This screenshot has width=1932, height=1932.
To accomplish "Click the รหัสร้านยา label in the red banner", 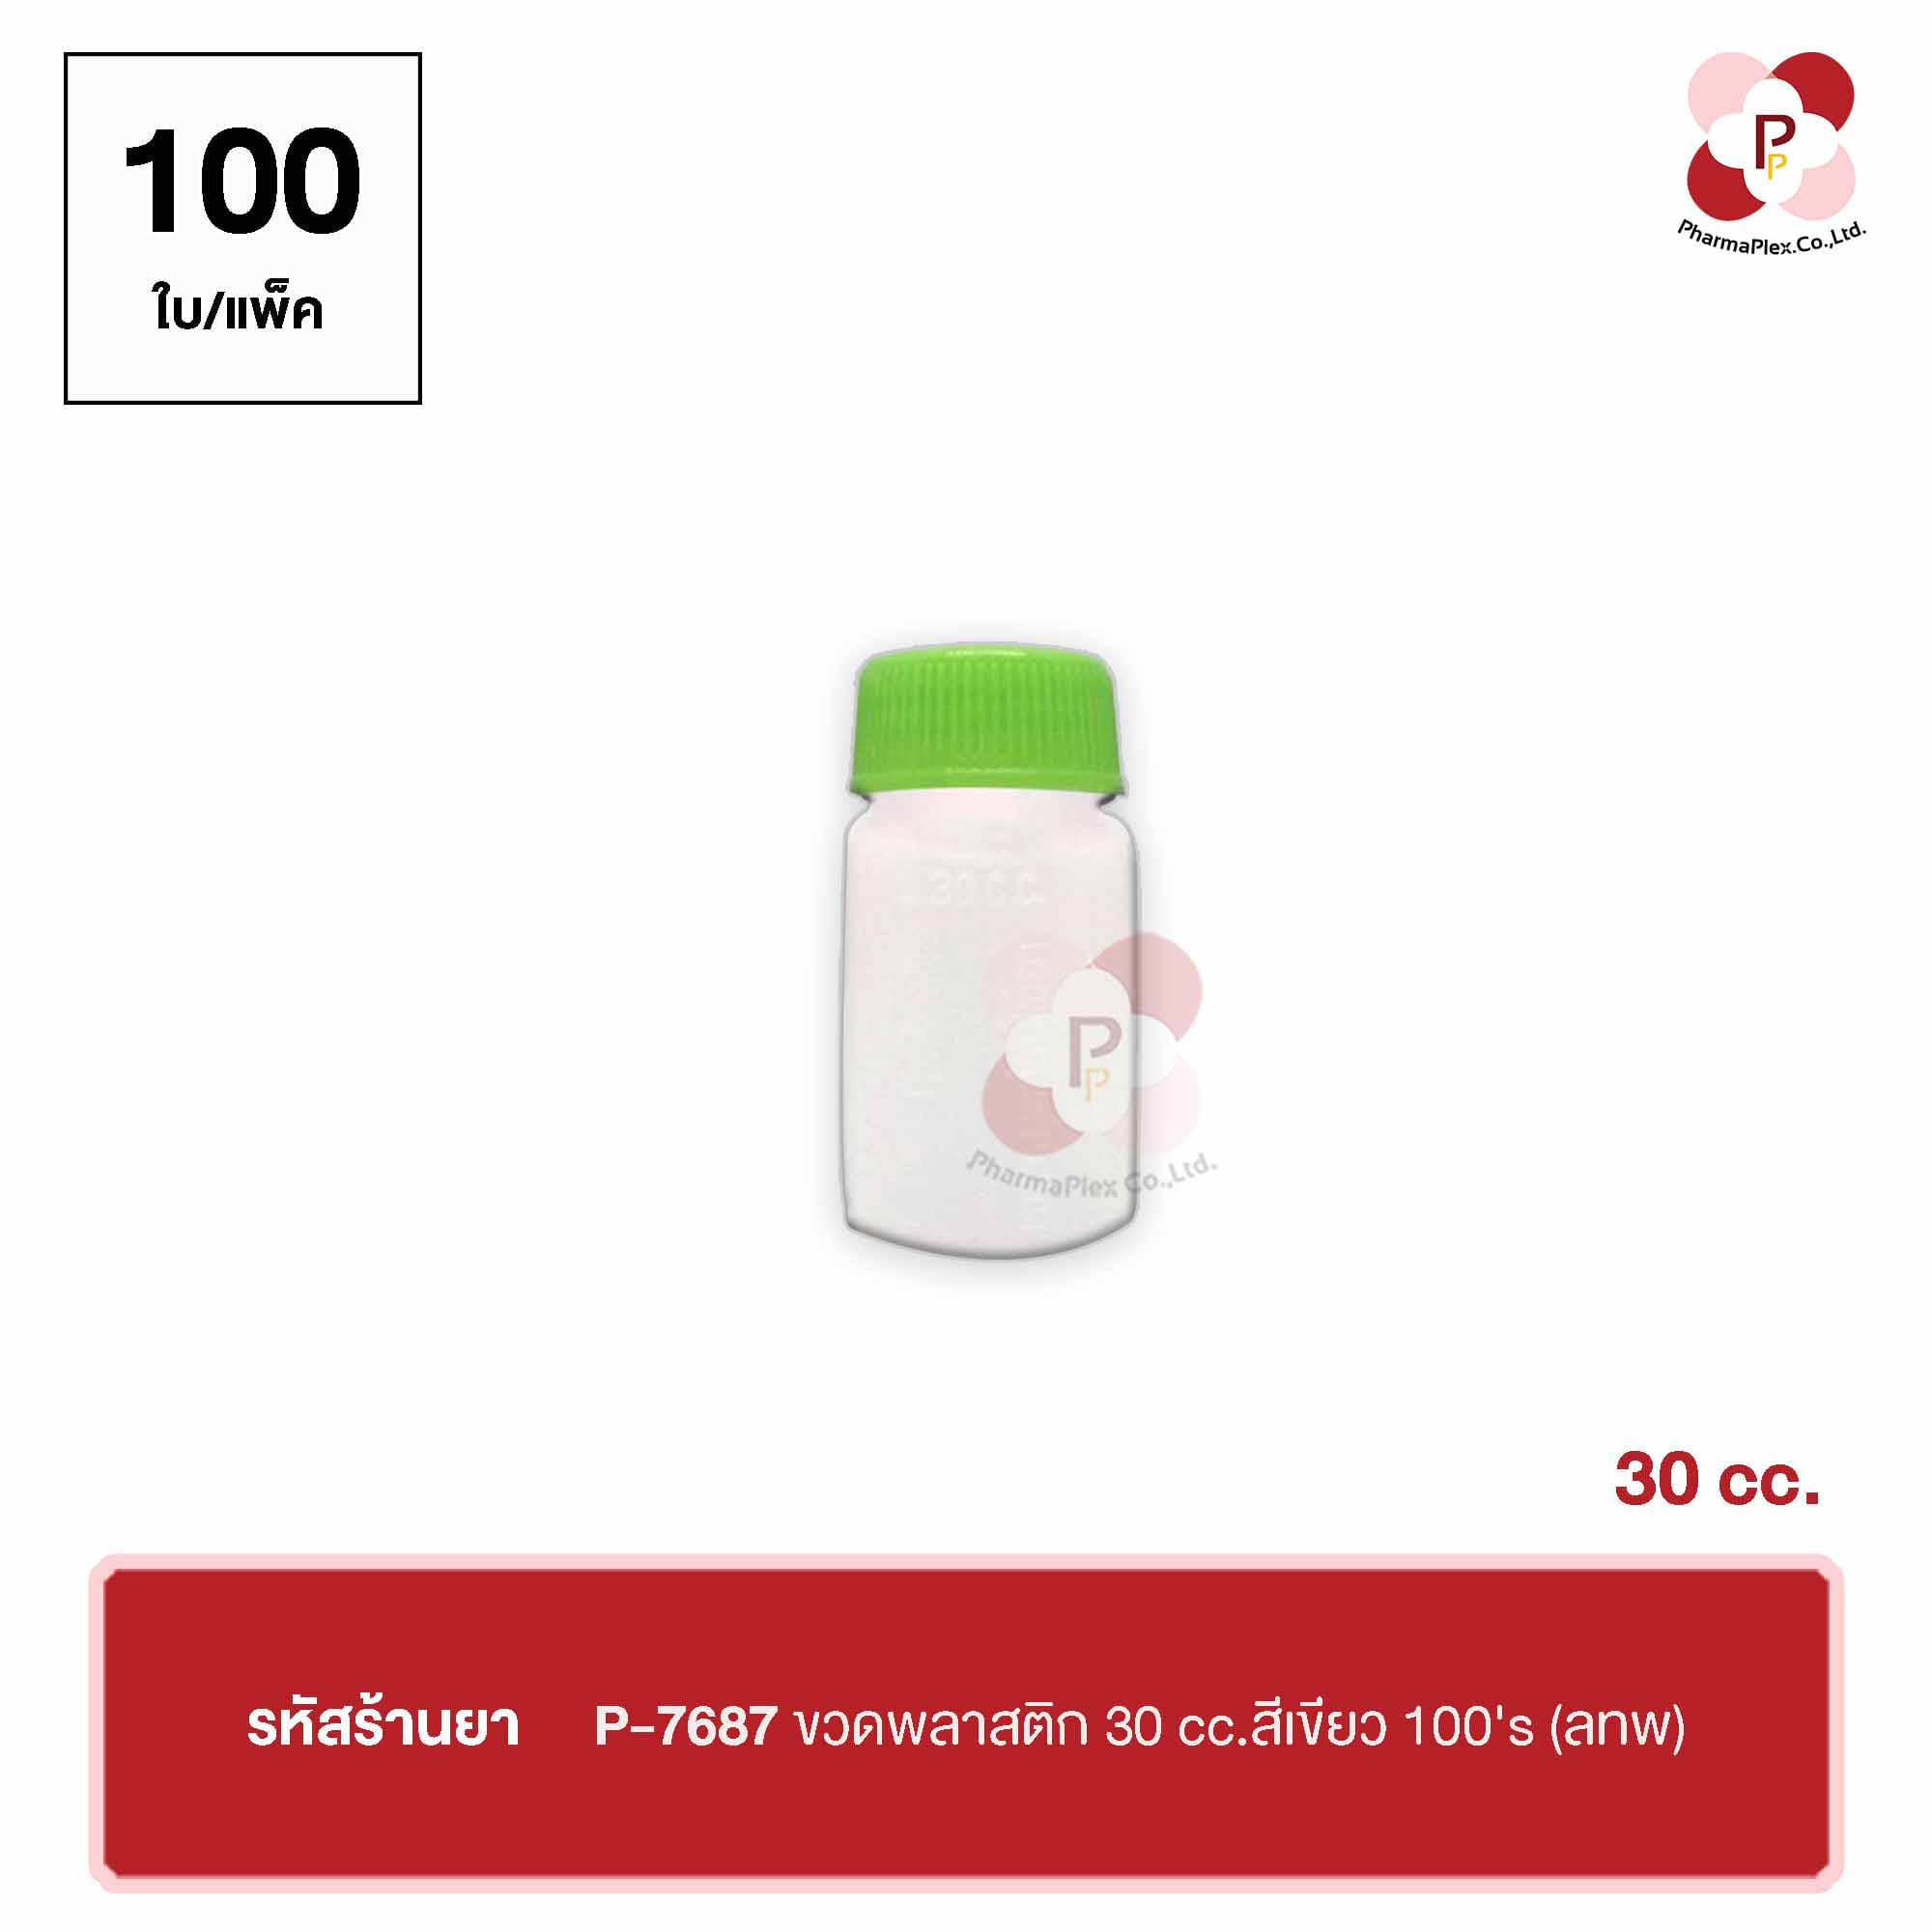I will [x=383, y=1726].
